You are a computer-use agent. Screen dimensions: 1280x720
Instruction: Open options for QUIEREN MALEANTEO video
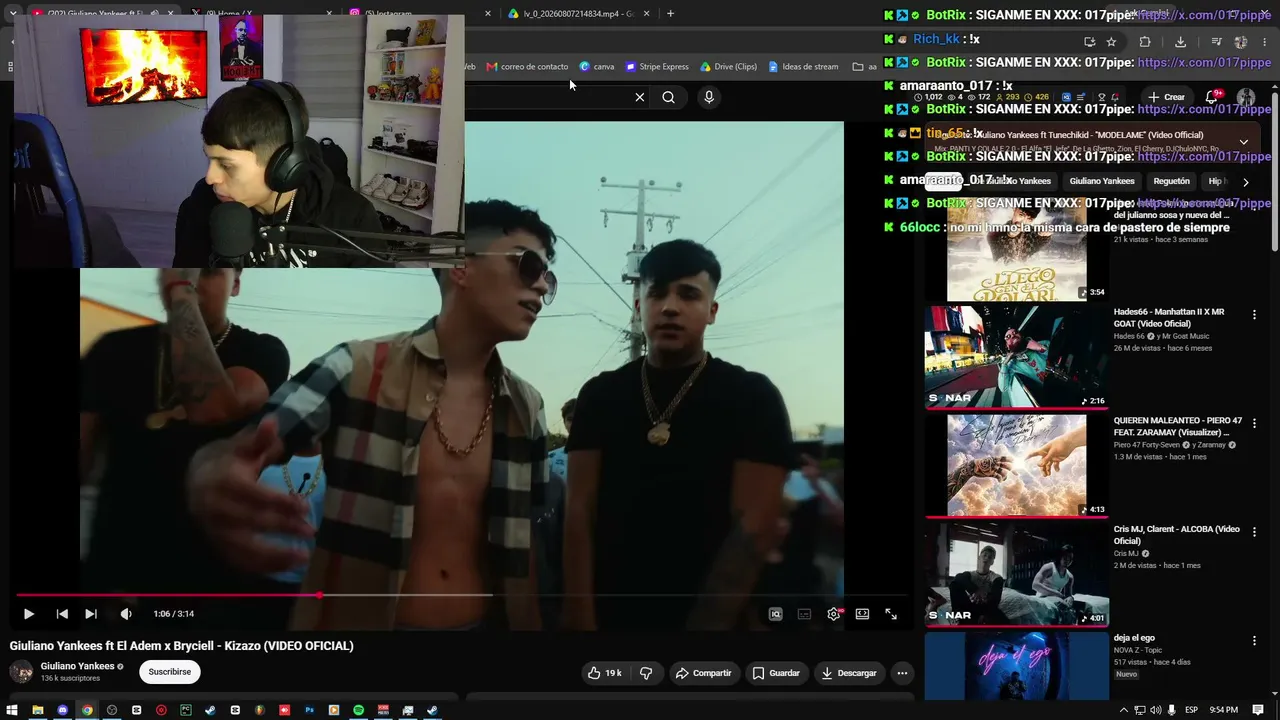(x=1254, y=423)
